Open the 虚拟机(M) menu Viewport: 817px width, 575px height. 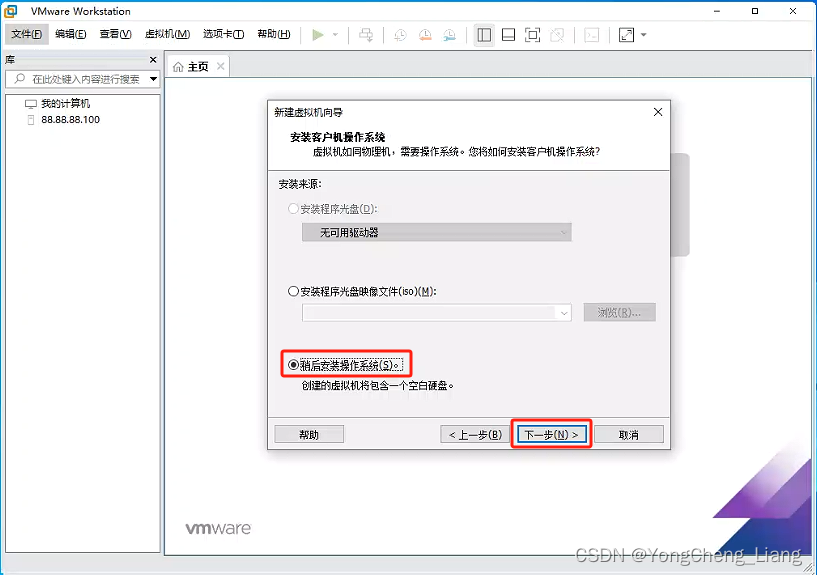[167, 34]
